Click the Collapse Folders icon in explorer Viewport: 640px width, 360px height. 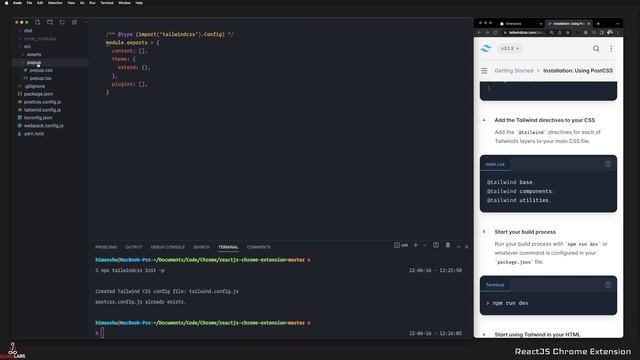74,22
